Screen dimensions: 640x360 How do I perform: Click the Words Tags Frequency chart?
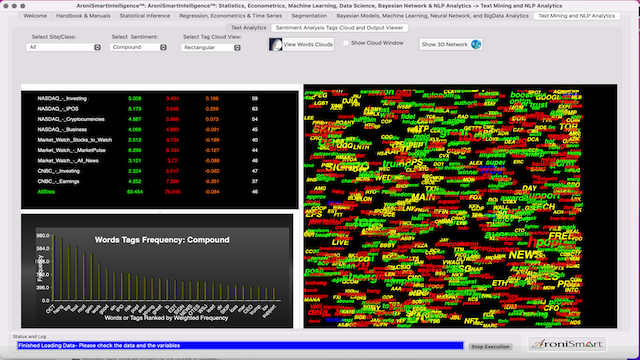157,271
